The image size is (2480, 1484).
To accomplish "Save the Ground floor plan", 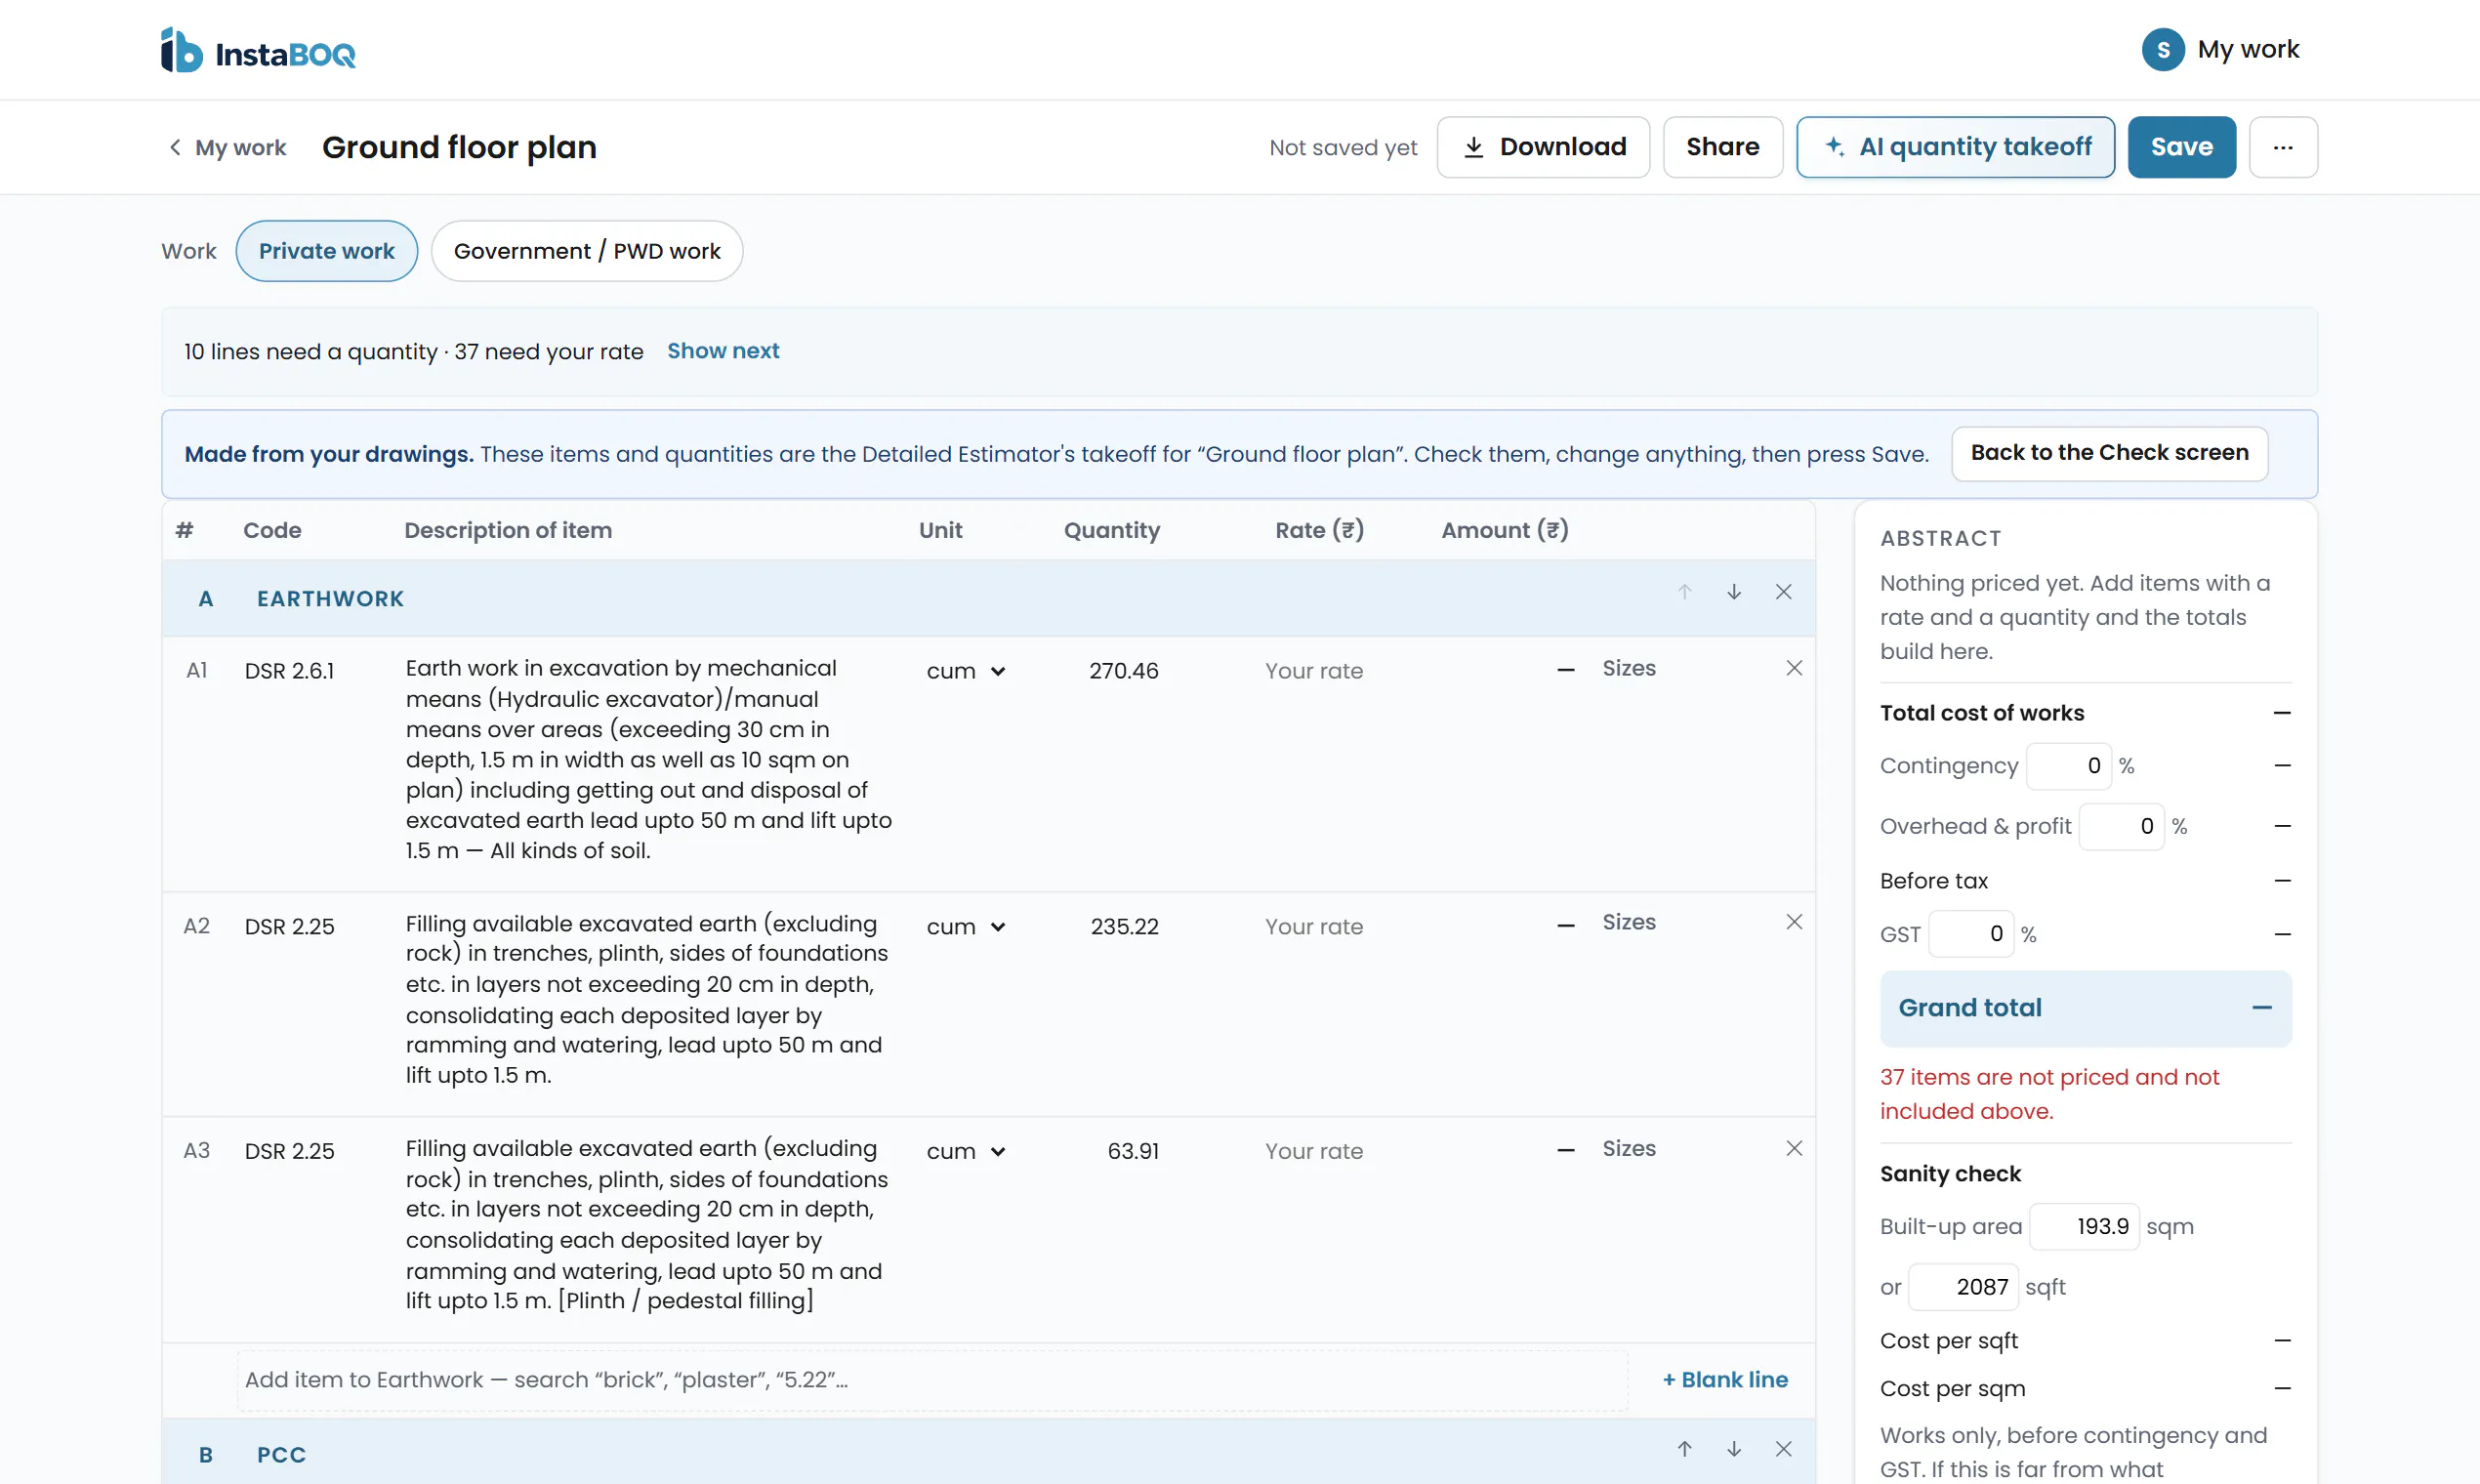I will 2181,147.
